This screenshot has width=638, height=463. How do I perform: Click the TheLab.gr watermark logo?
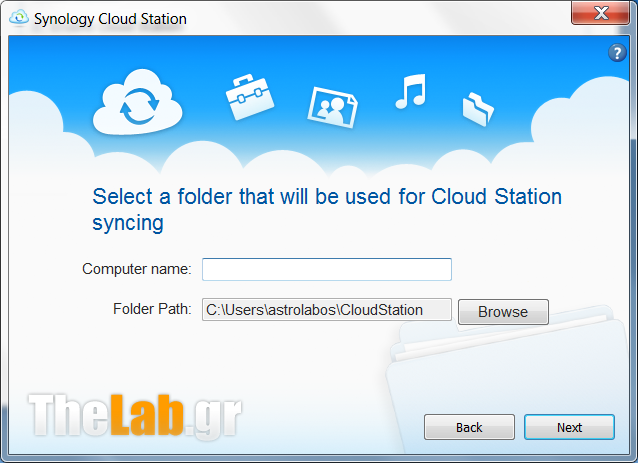[x=135, y=415]
